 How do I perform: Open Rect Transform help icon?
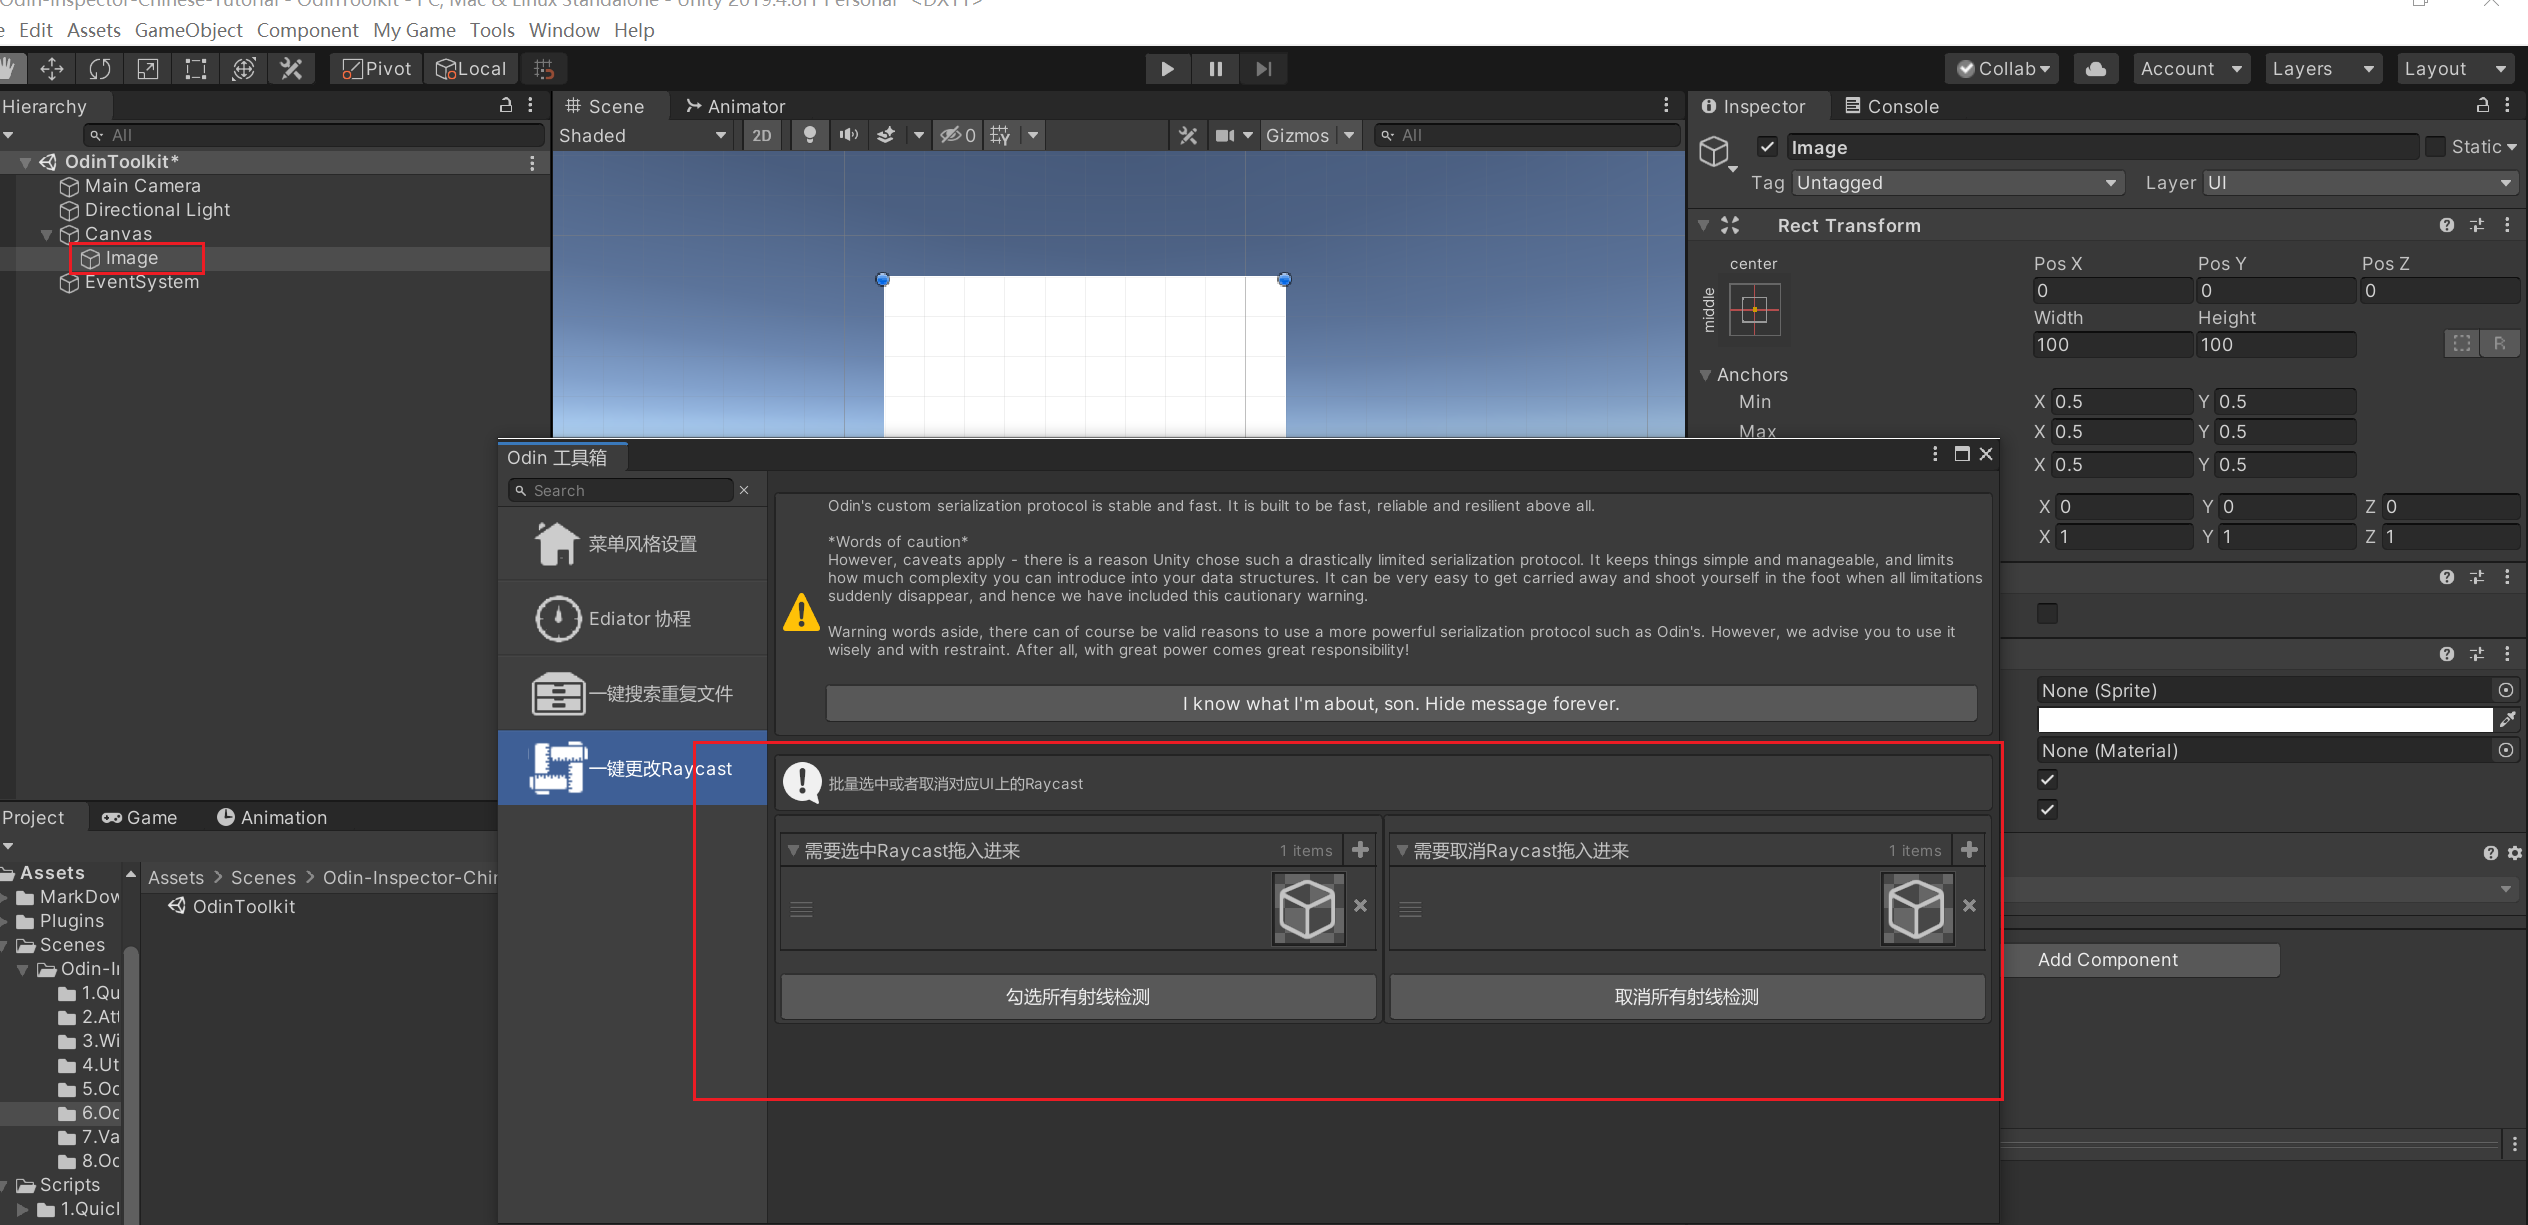point(2446,225)
